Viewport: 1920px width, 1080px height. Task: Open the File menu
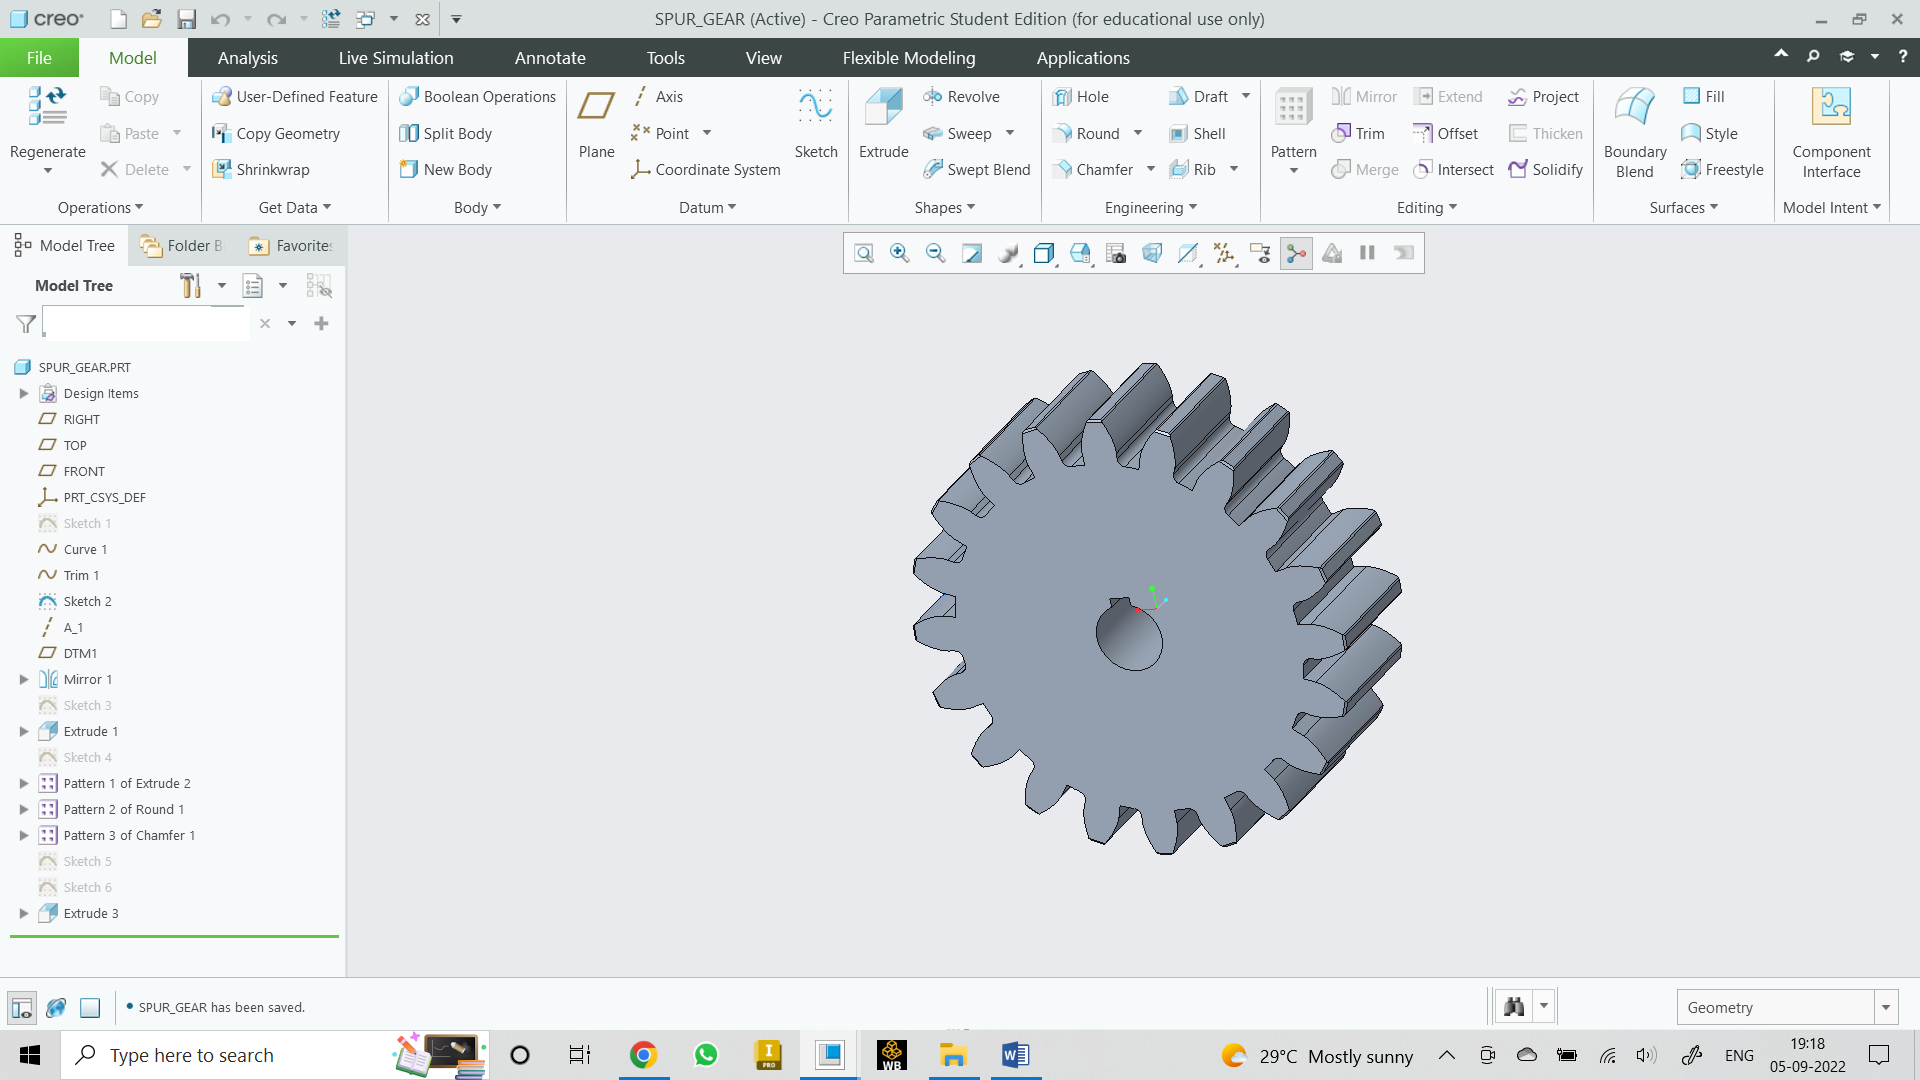pos(39,58)
